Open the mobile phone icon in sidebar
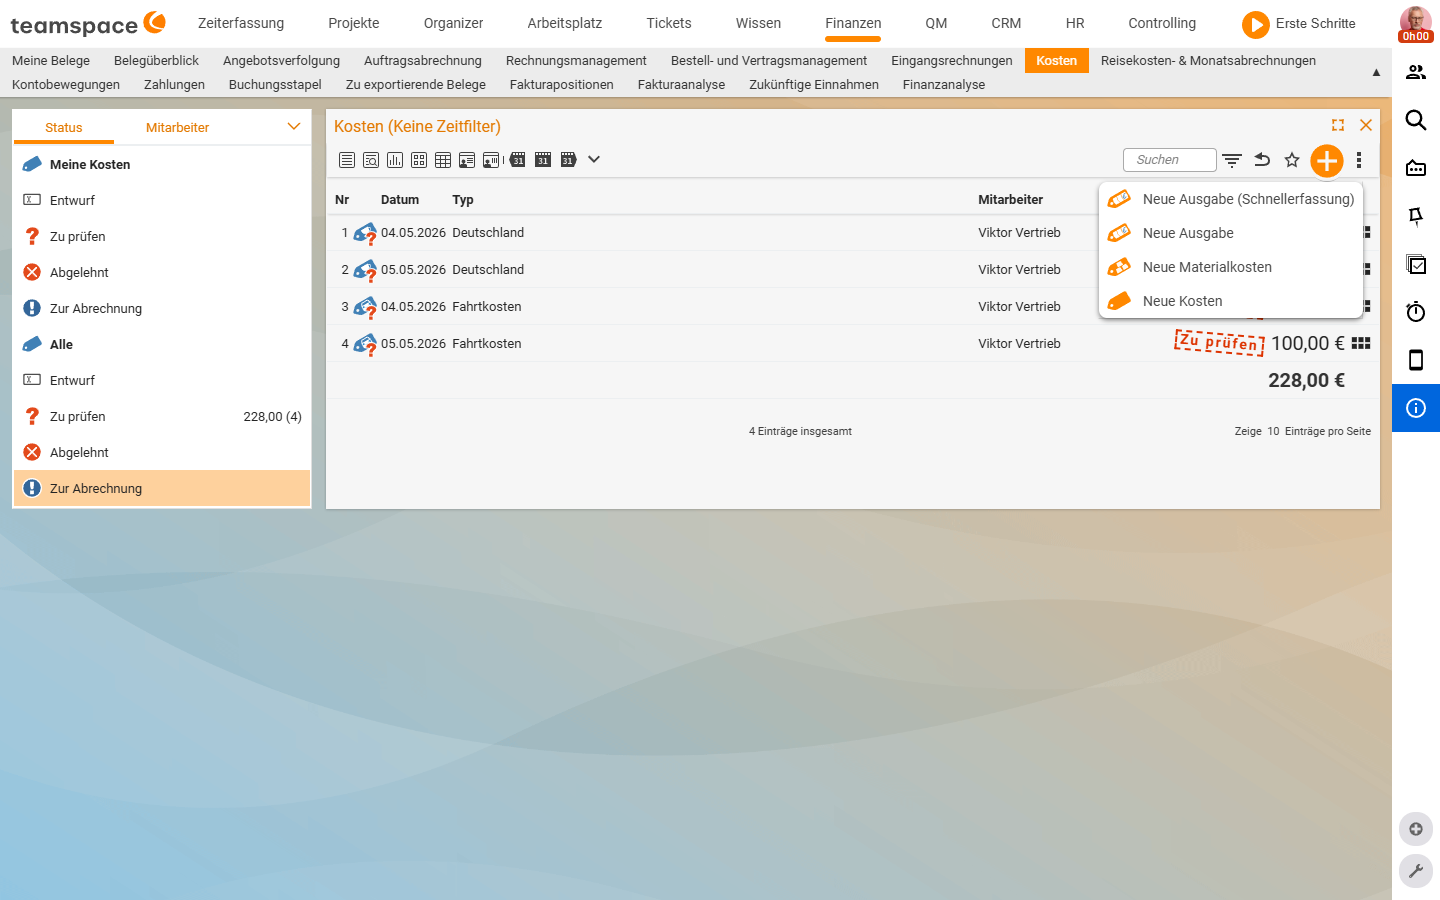The height and width of the screenshot is (900, 1440). 1416,360
